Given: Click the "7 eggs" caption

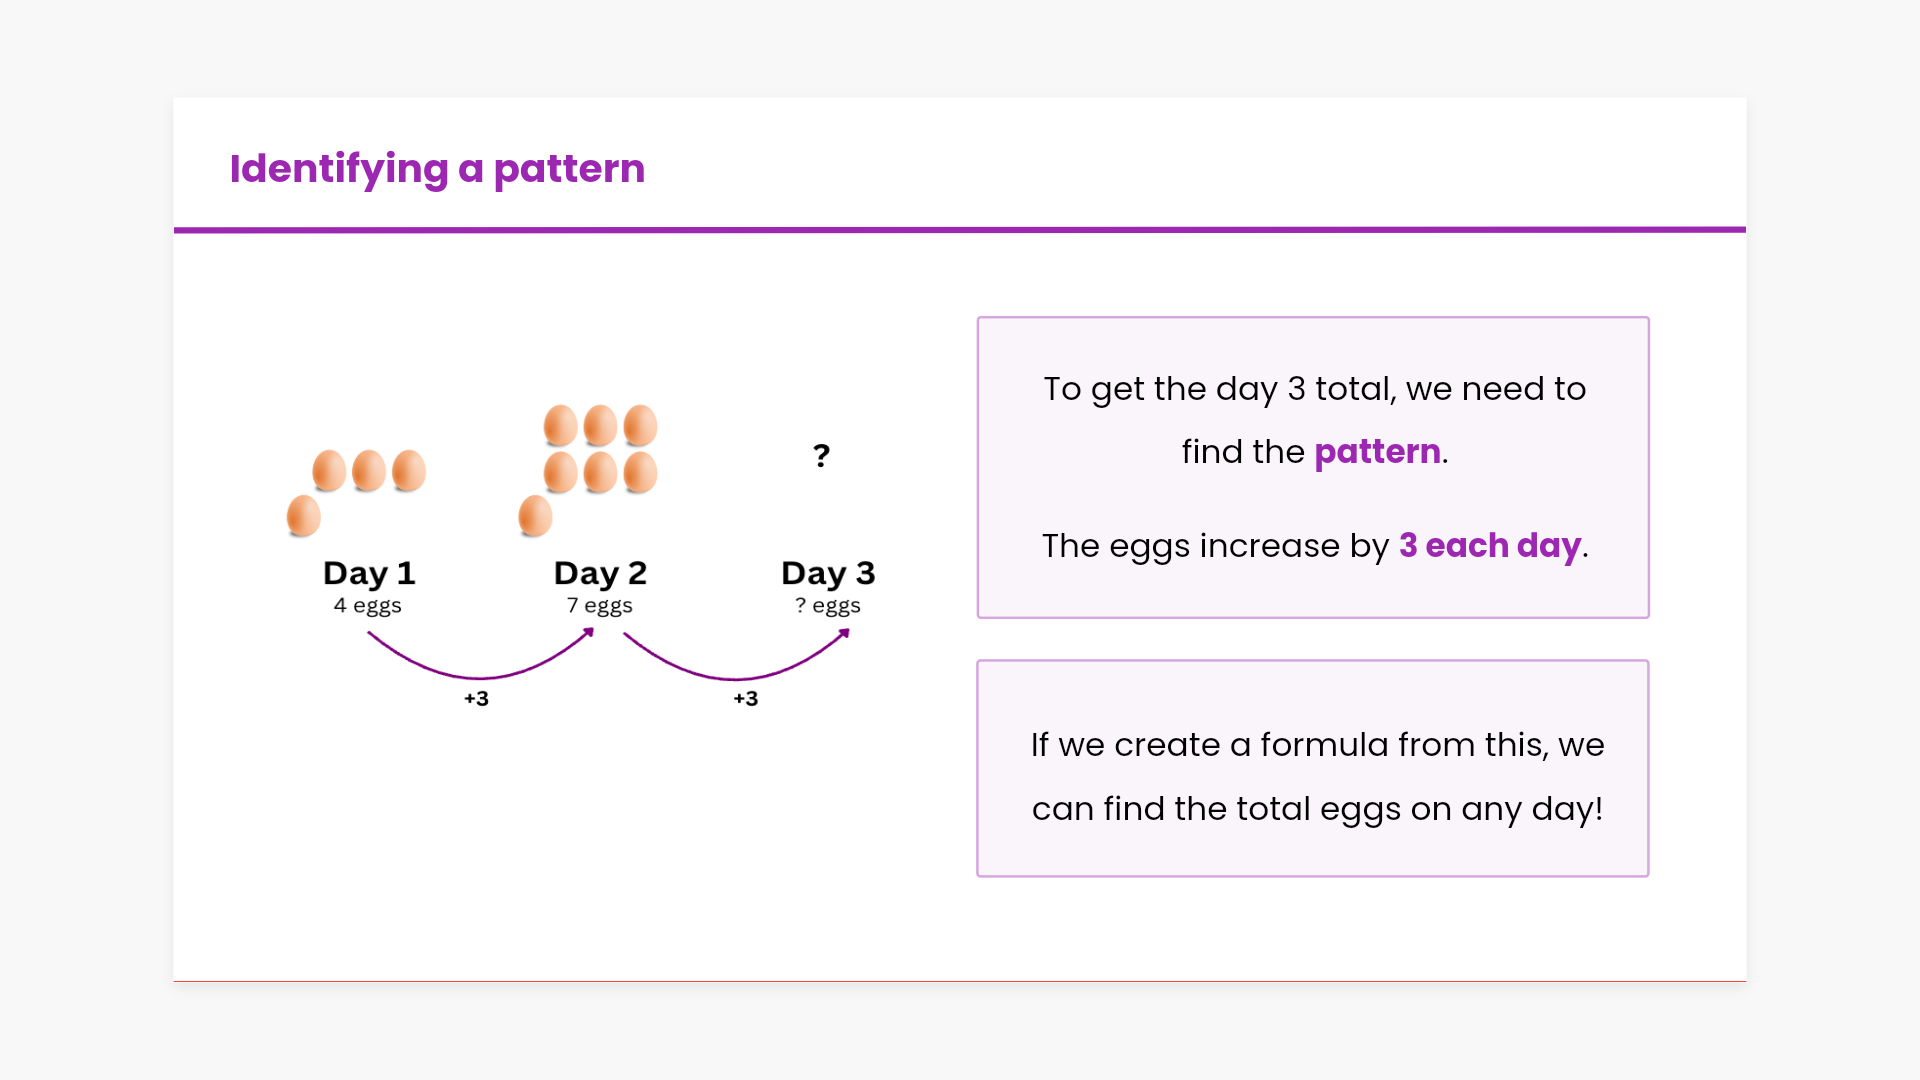Looking at the screenshot, I should (x=599, y=606).
